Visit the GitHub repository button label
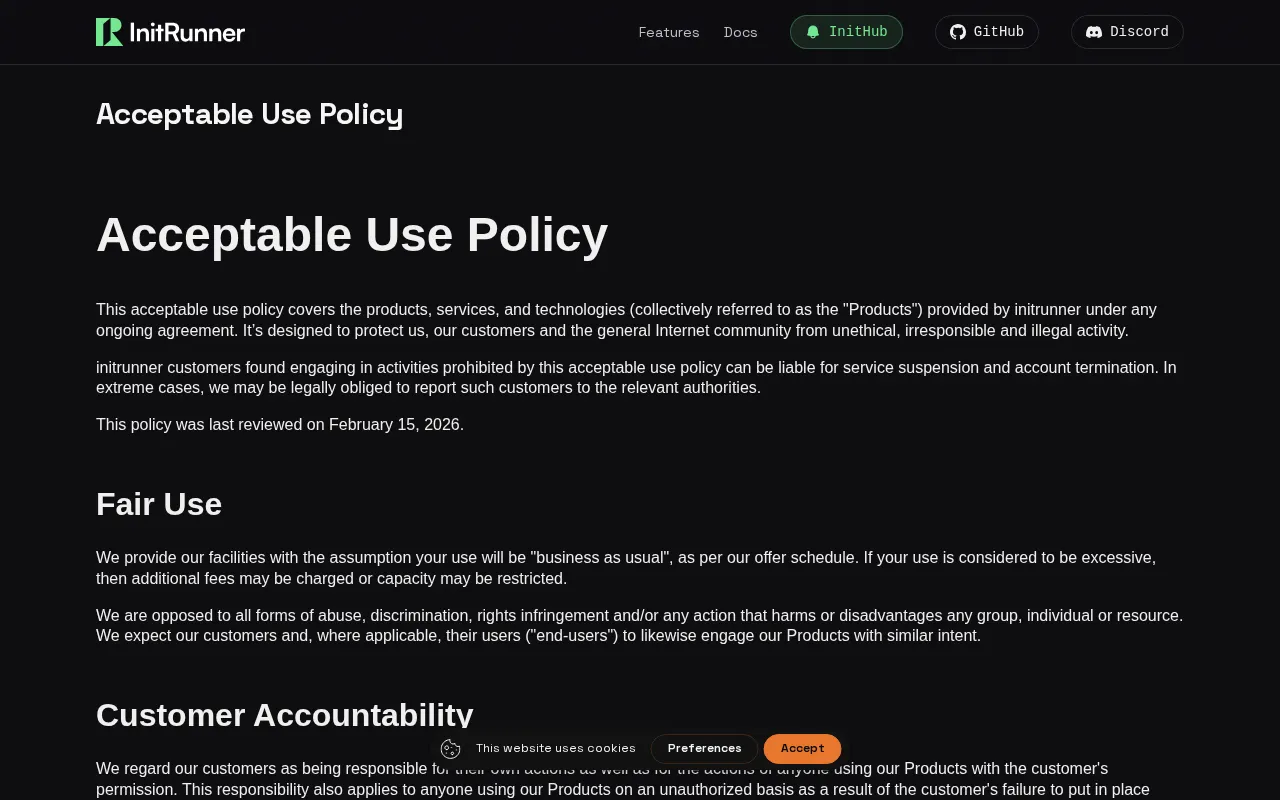Screen dimensions: 1280x800 point(999,32)
